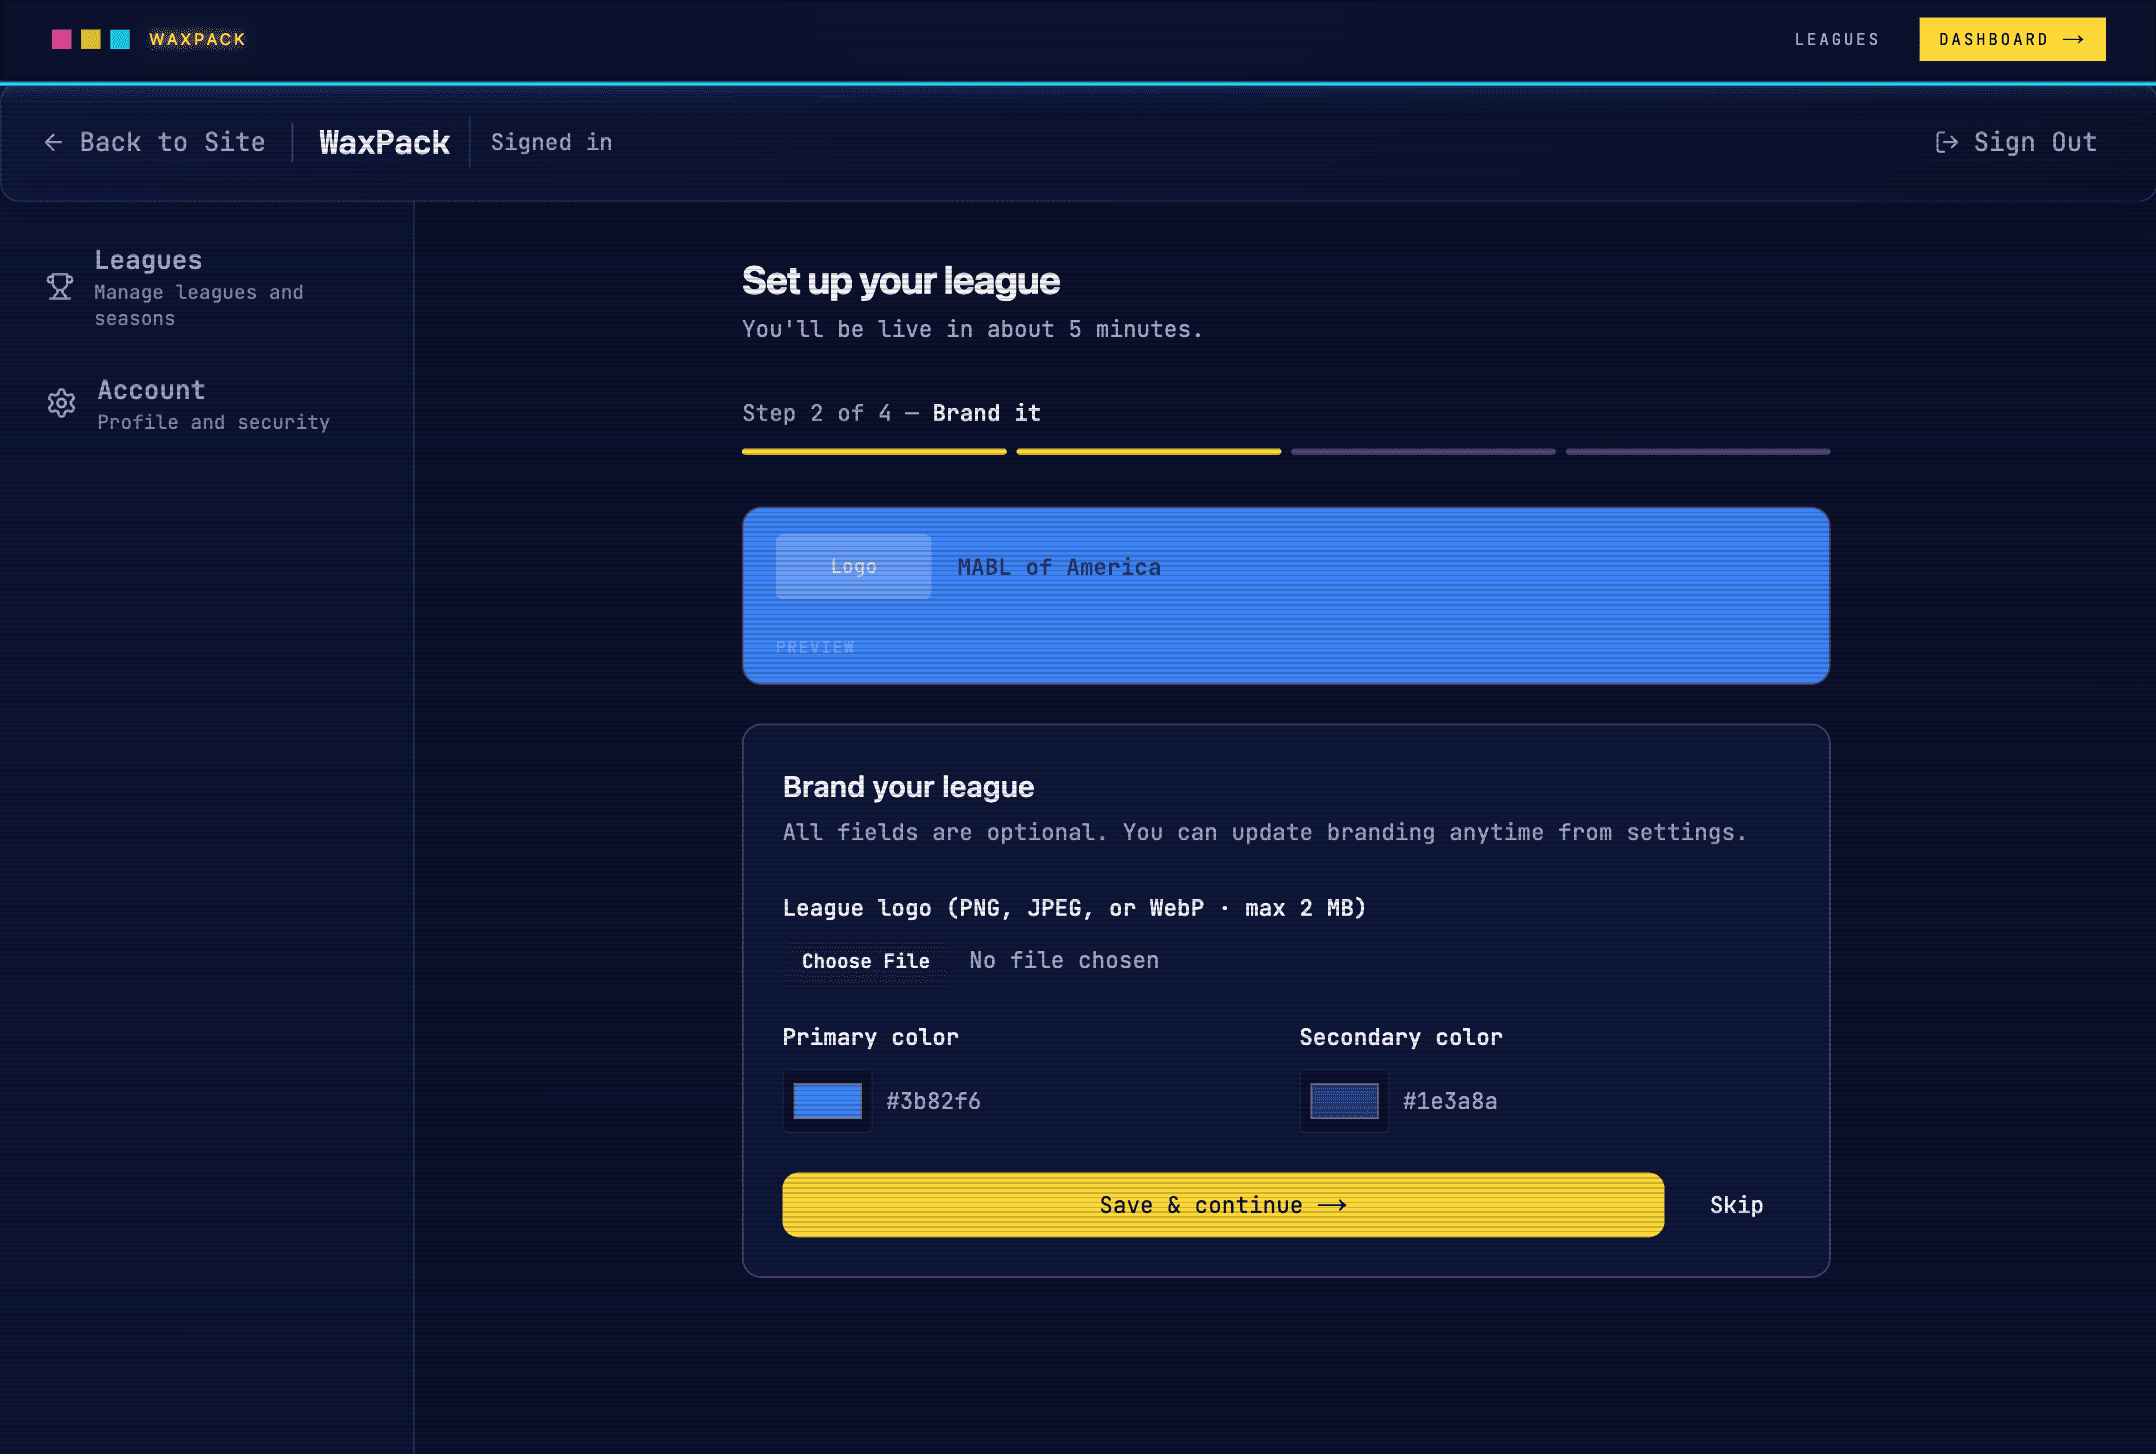The width and height of the screenshot is (2156, 1454).
Task: Open Leagues section in the sidebar
Action: click(x=200, y=288)
